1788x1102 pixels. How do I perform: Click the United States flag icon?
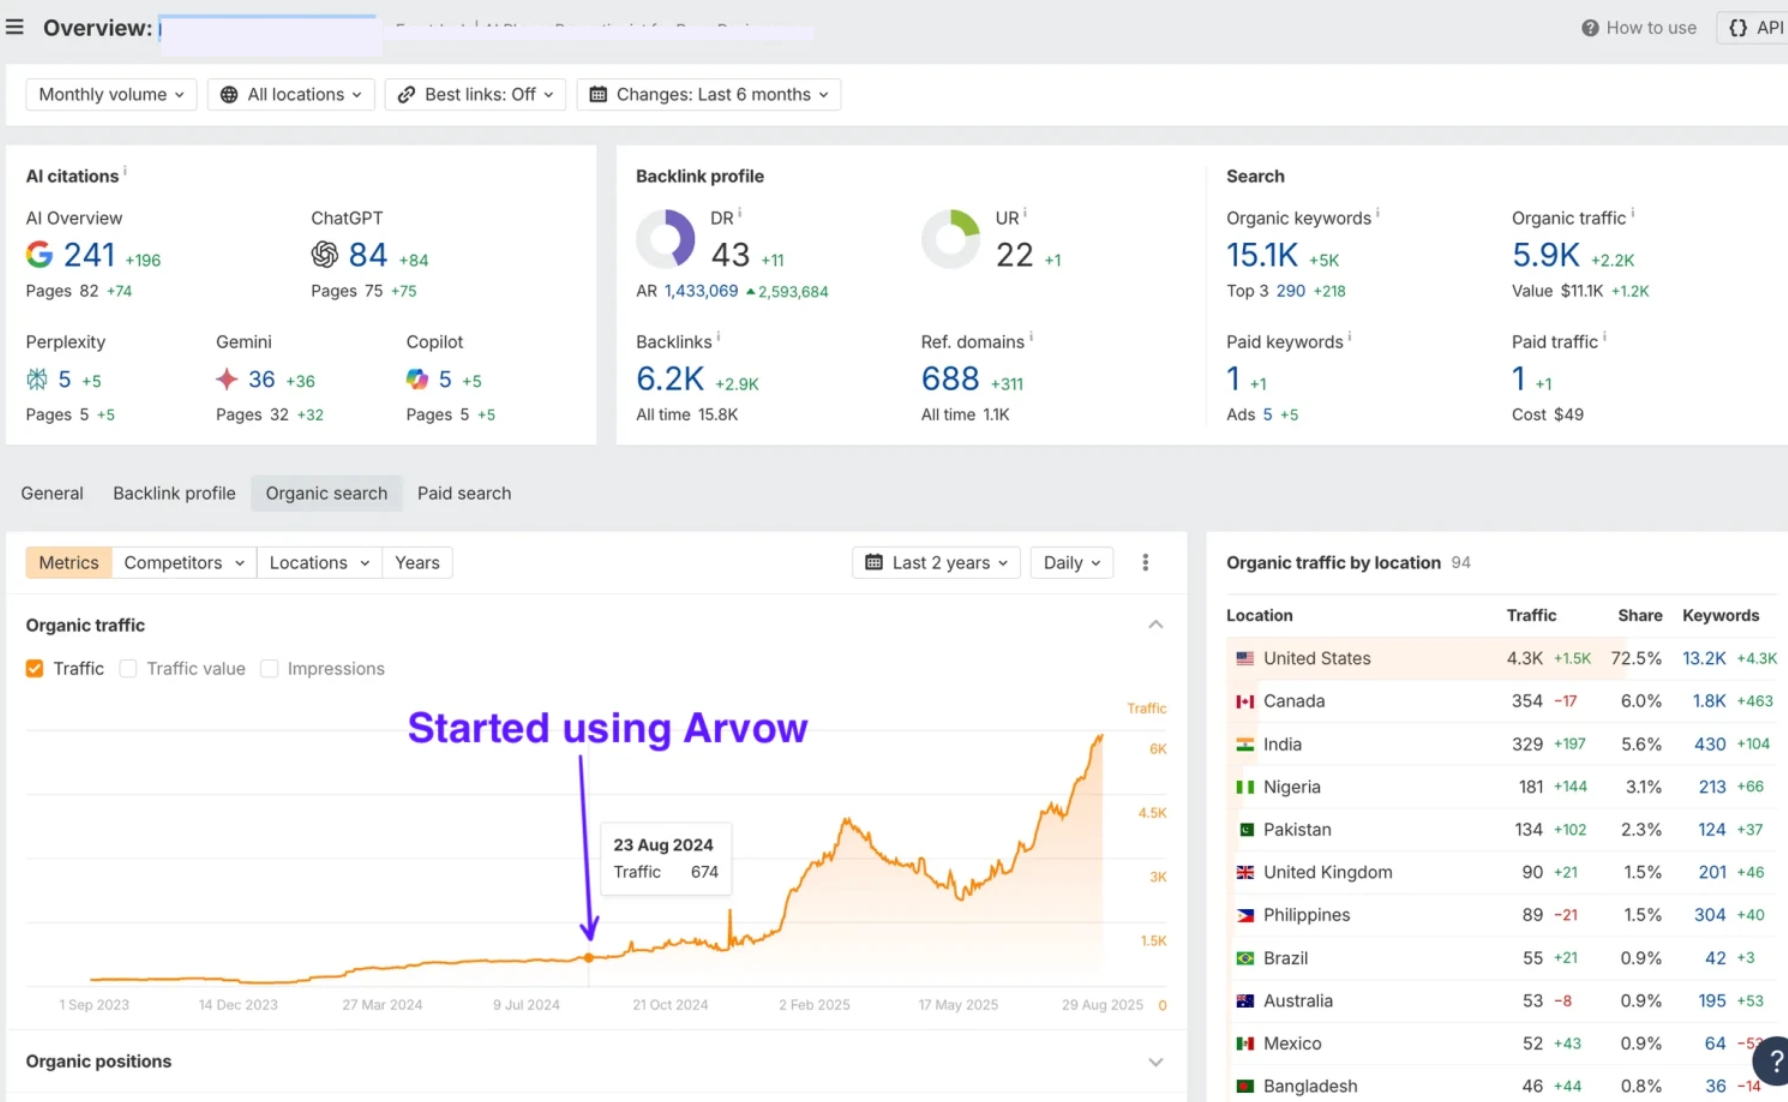pyautogui.click(x=1245, y=659)
